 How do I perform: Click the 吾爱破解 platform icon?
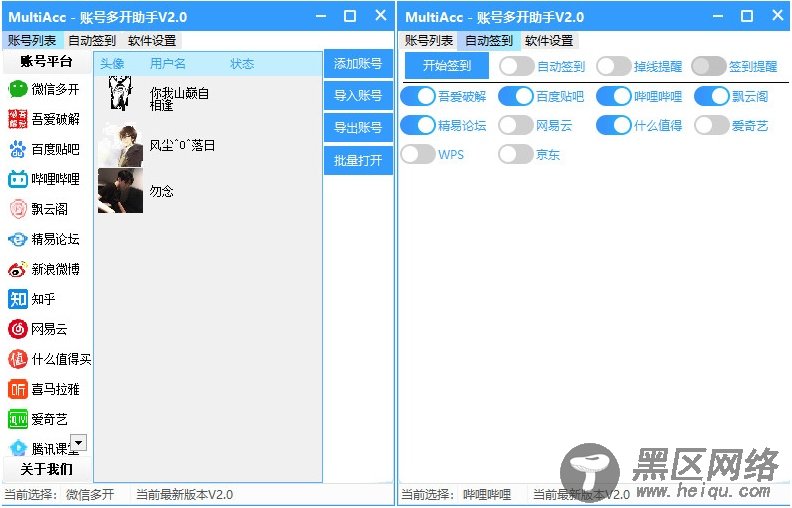coord(18,119)
